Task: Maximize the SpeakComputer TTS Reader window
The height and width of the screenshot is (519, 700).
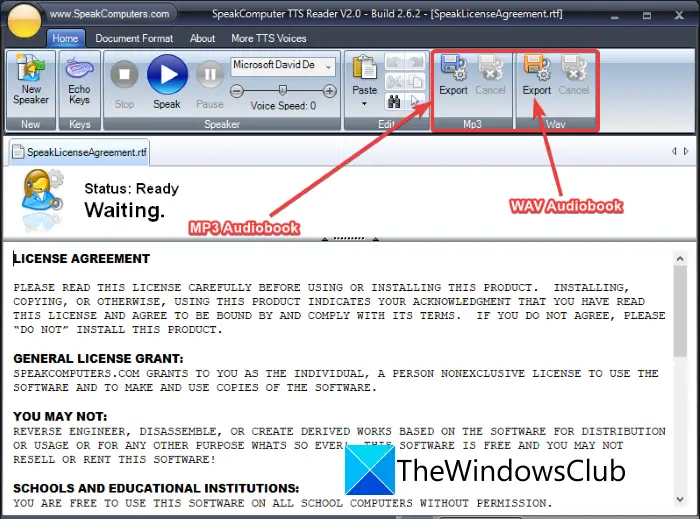Action: [x=647, y=15]
